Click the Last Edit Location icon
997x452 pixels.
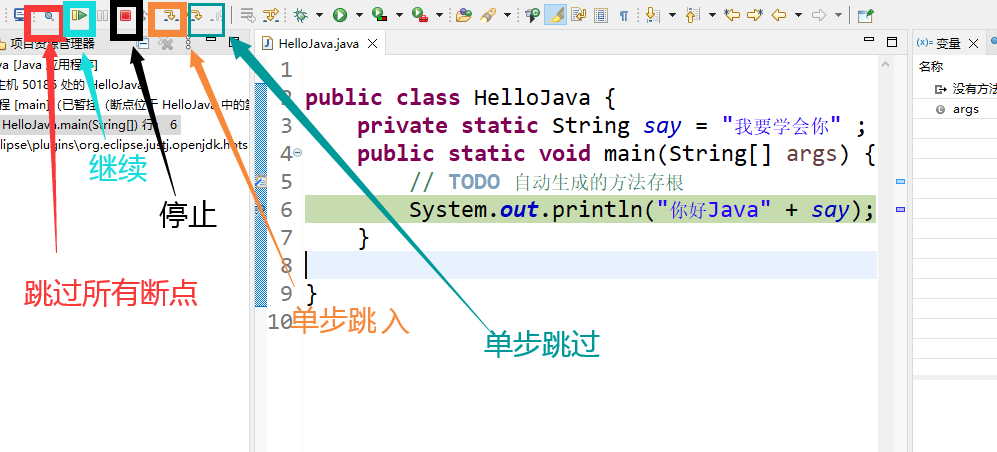click(x=732, y=15)
